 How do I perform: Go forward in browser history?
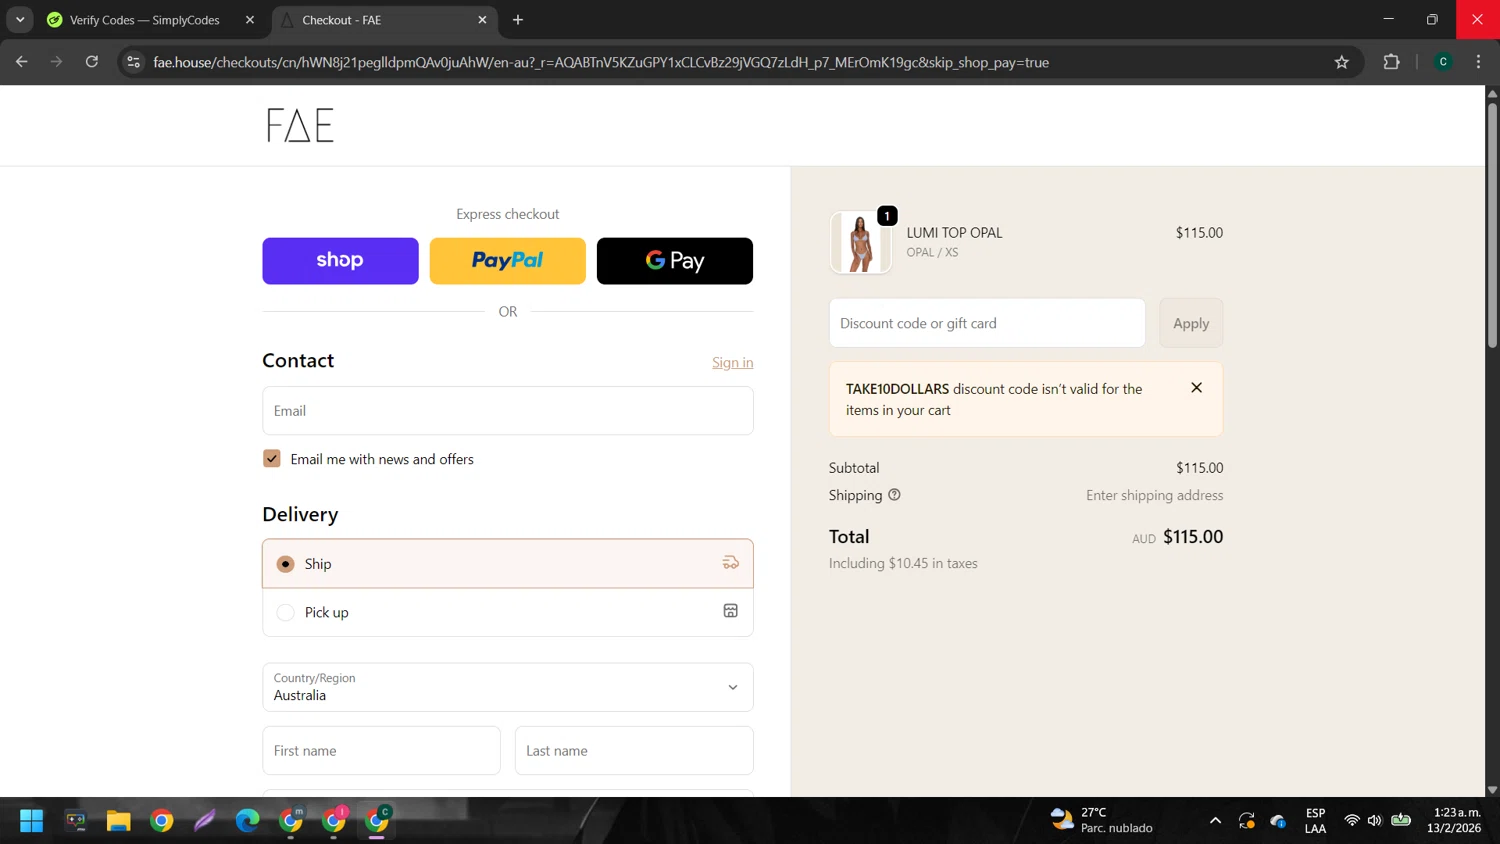pyautogui.click(x=57, y=62)
